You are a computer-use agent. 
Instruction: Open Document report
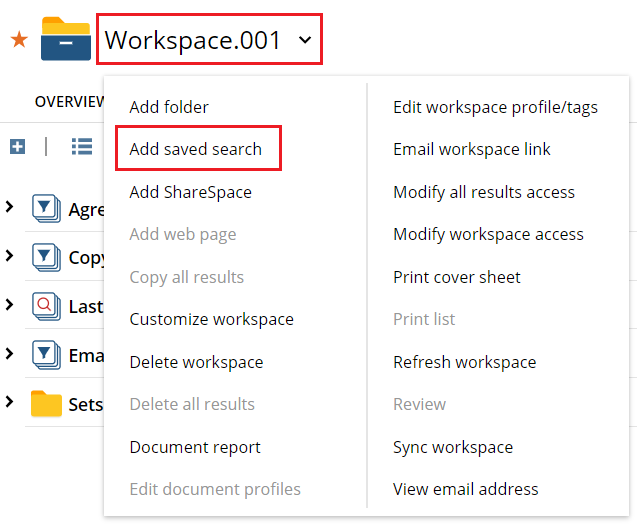click(x=195, y=447)
